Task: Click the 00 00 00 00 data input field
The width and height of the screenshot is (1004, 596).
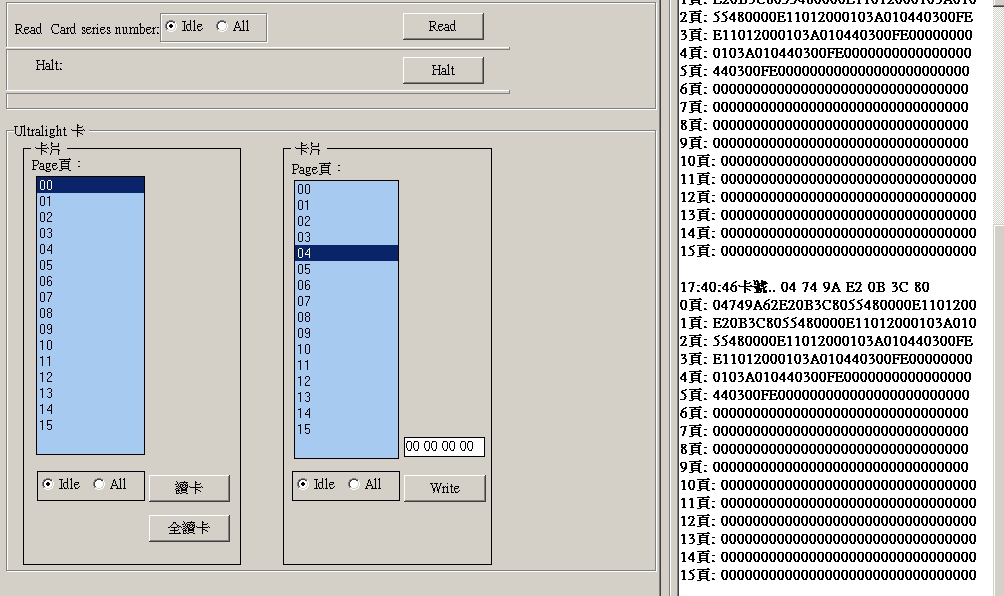Action: [x=443, y=447]
